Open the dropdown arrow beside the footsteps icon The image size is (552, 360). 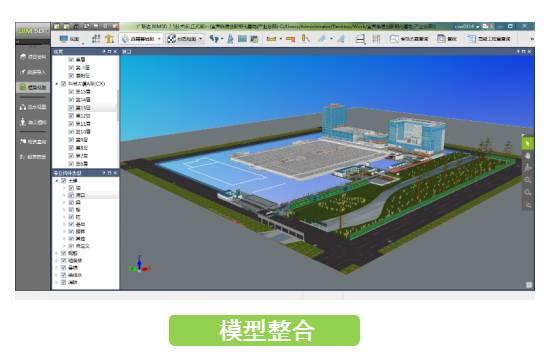point(222,39)
